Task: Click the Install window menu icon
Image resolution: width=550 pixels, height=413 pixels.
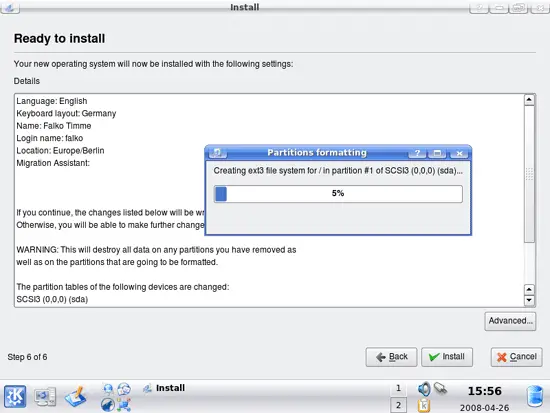Action: click(10, 8)
